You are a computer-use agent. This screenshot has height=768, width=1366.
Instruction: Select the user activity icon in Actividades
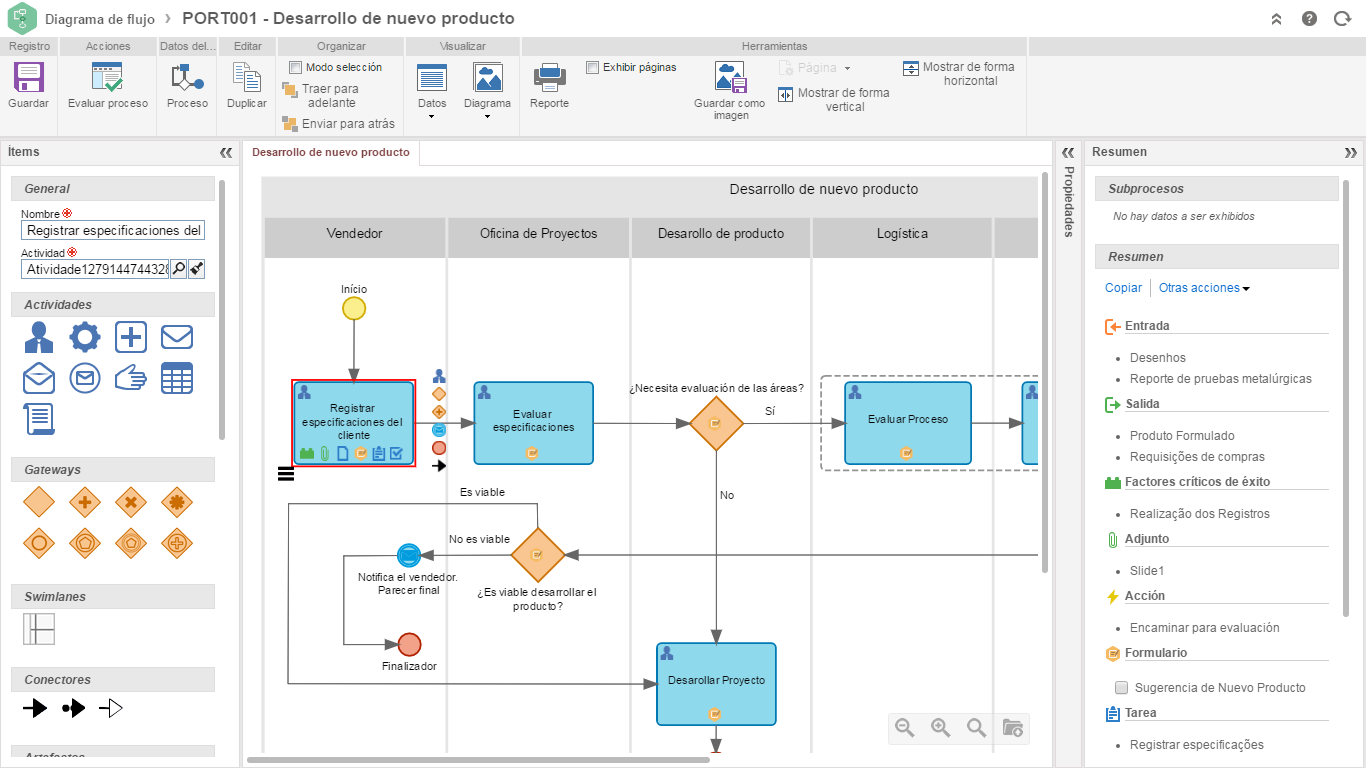39,337
